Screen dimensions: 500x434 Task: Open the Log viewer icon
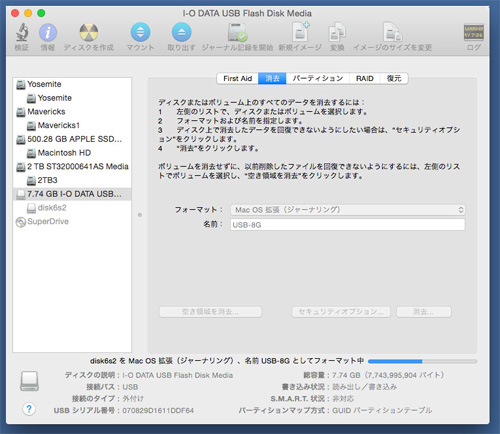tap(473, 32)
